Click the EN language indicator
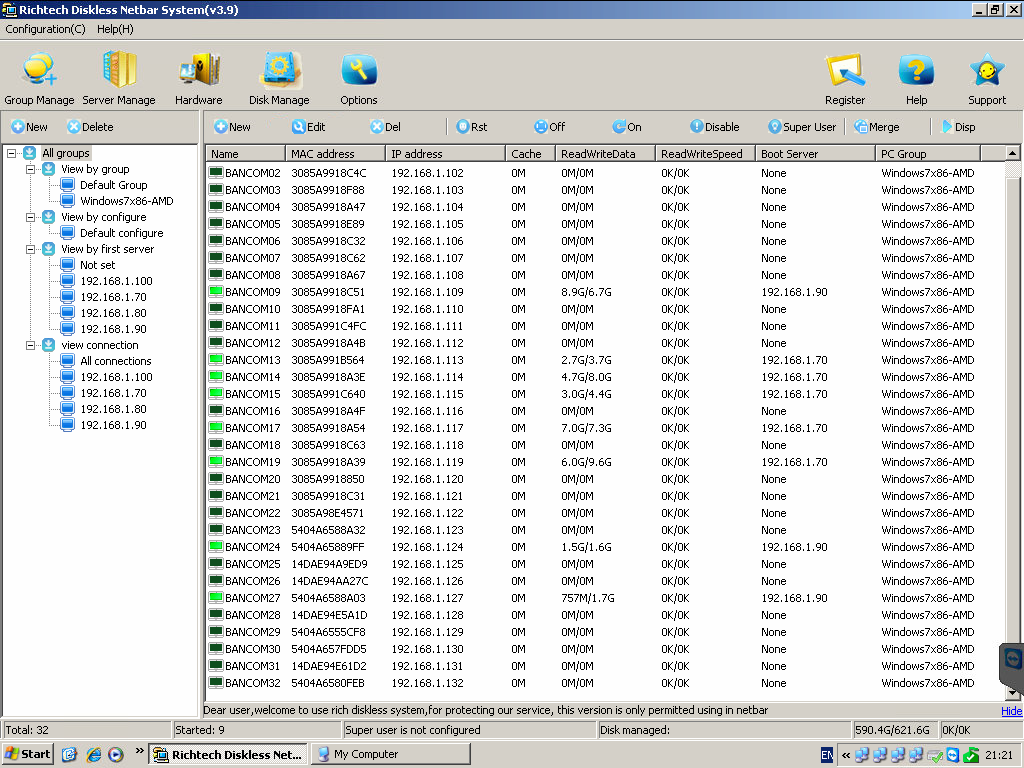This screenshot has width=1024, height=768. (x=827, y=756)
